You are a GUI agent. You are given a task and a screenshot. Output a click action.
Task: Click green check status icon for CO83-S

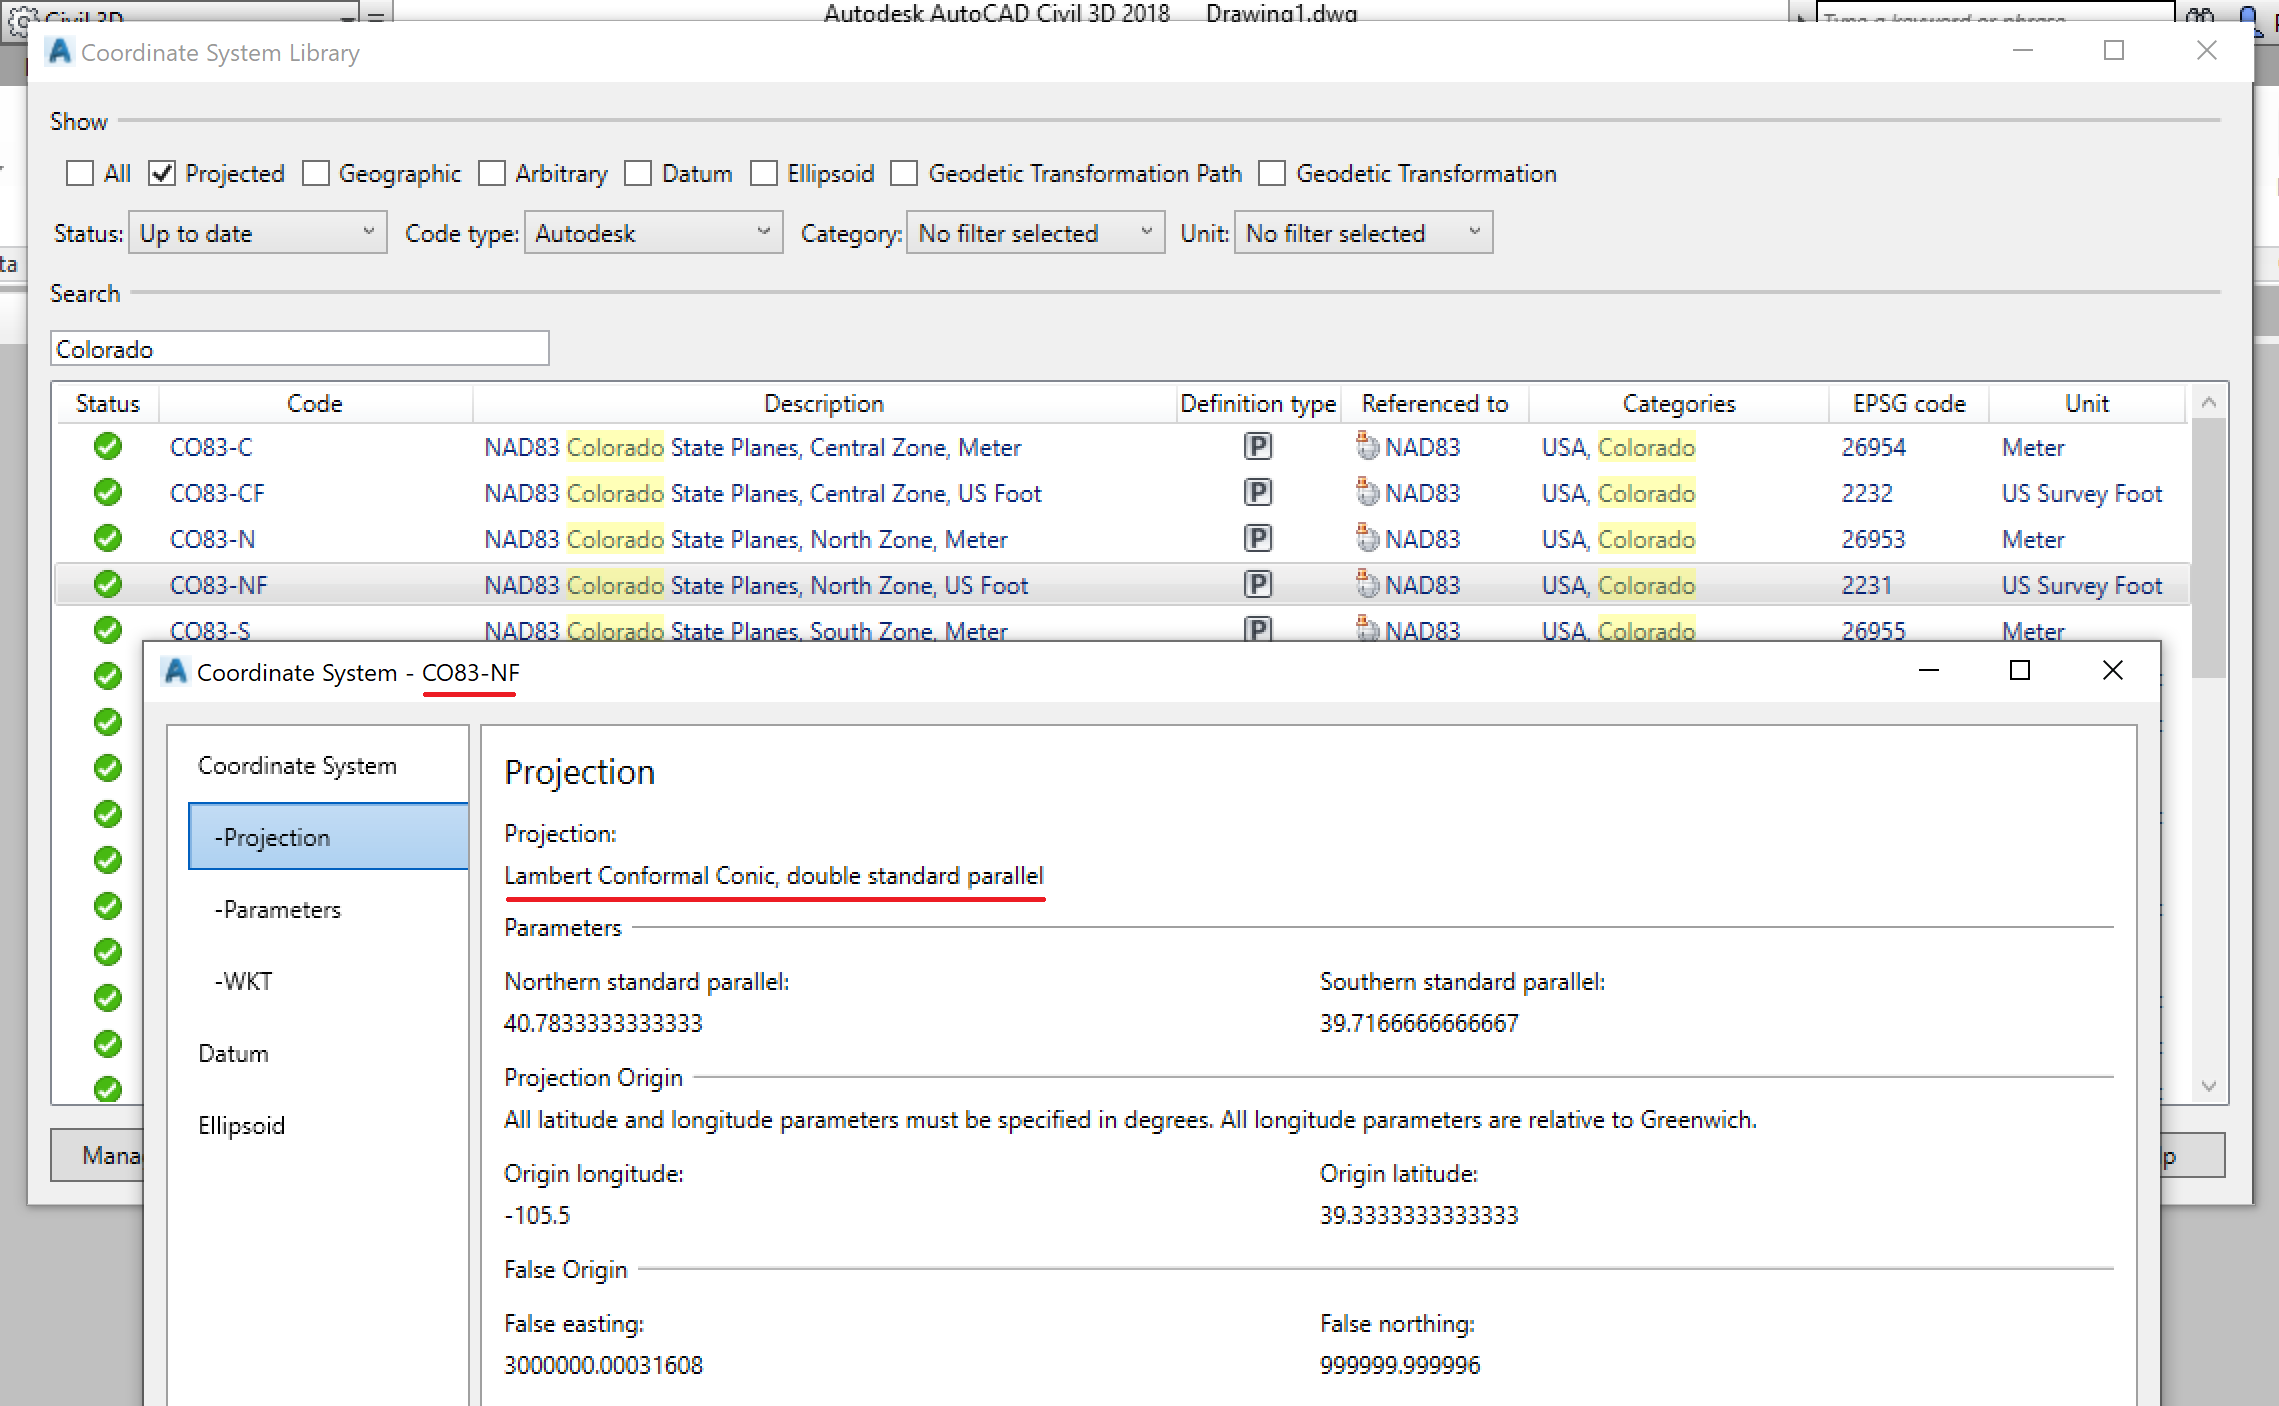[x=108, y=630]
